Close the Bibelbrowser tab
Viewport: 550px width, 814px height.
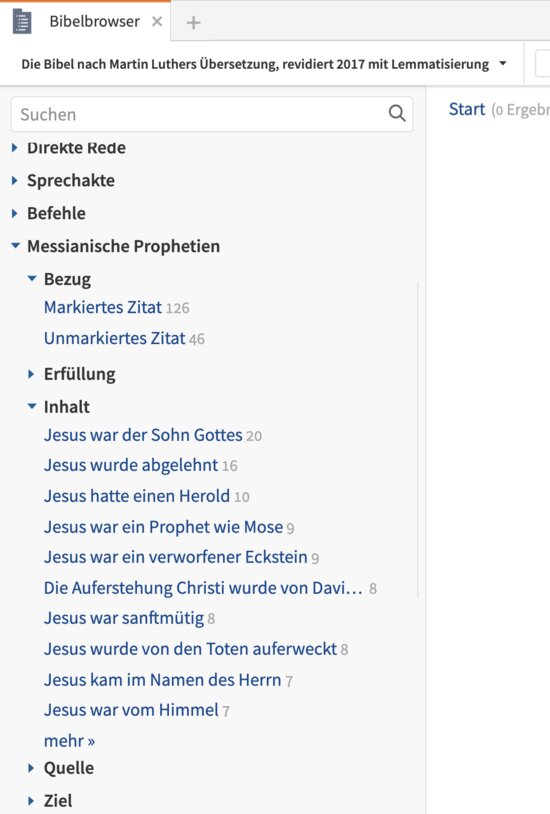[x=157, y=22]
